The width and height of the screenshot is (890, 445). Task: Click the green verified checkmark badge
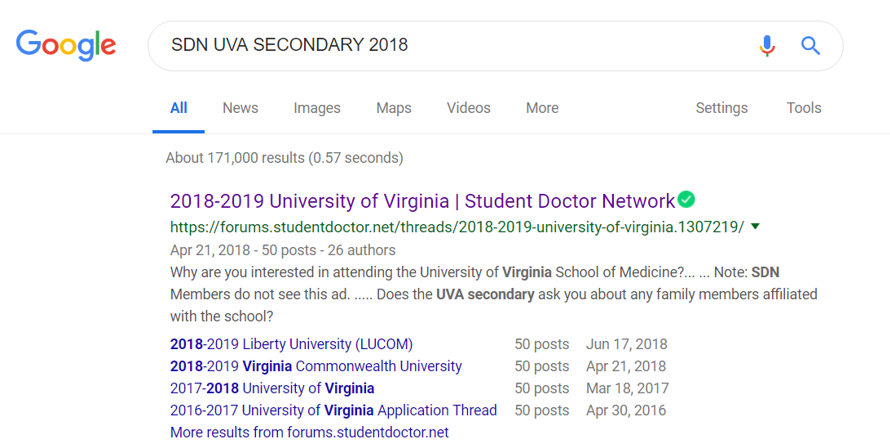pyautogui.click(x=686, y=200)
